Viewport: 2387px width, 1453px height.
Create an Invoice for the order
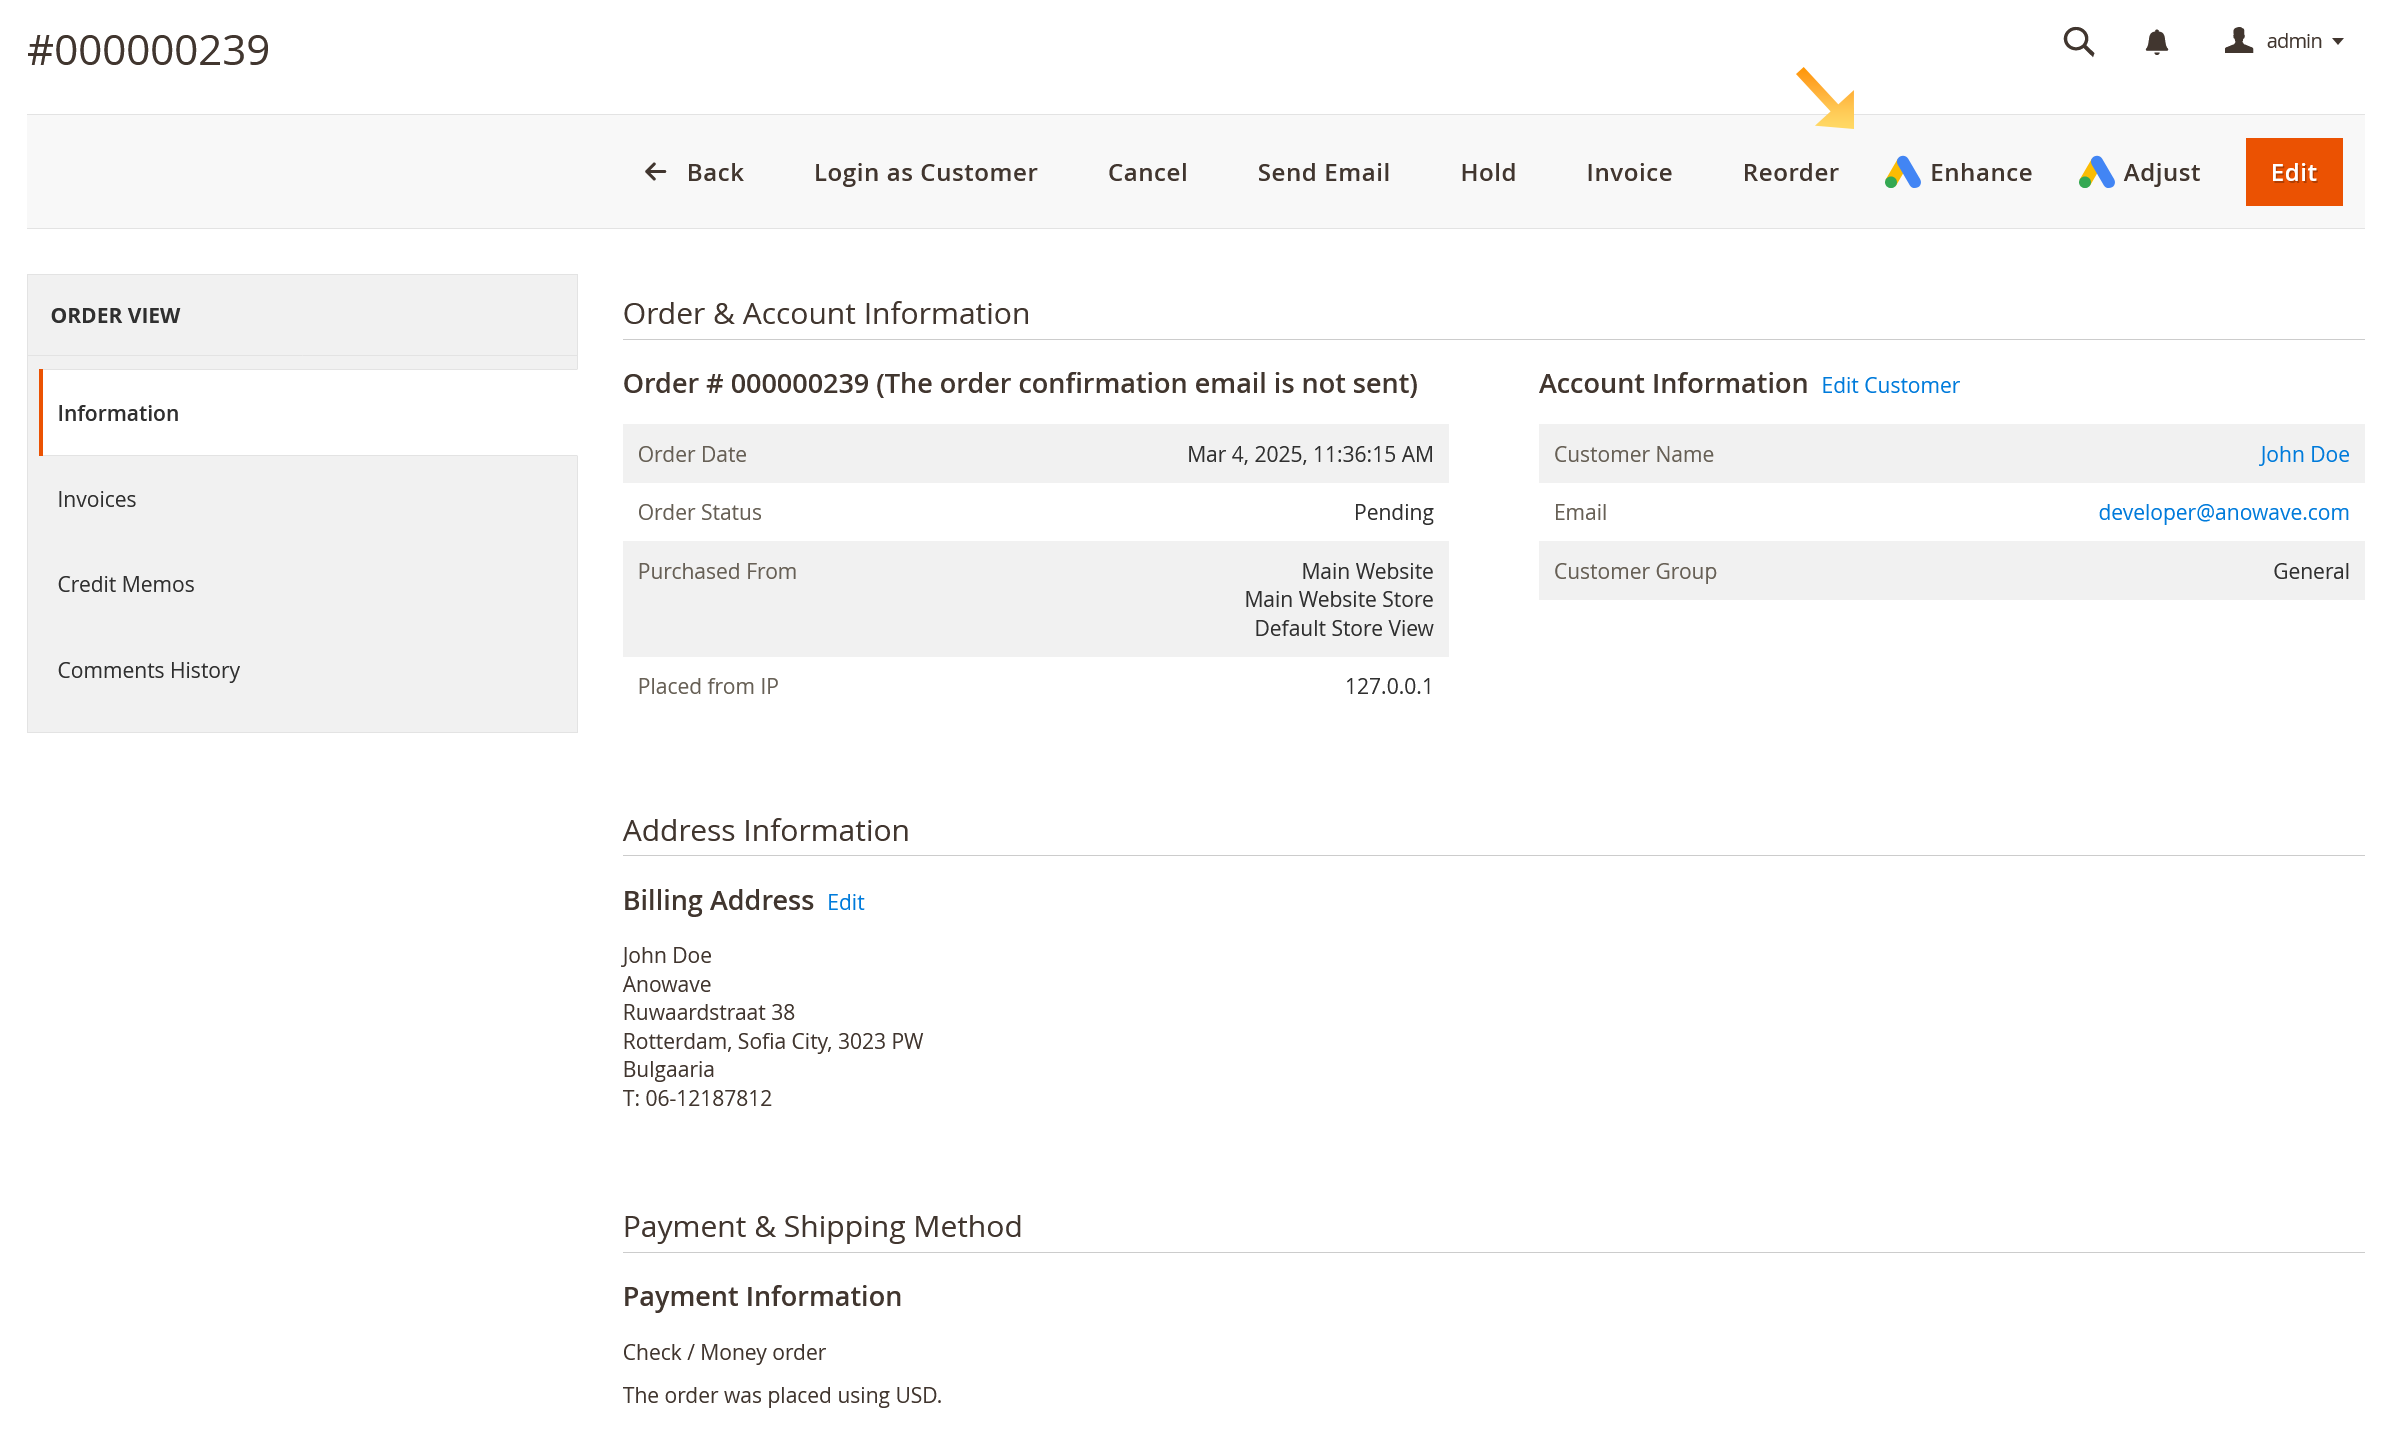[1629, 172]
